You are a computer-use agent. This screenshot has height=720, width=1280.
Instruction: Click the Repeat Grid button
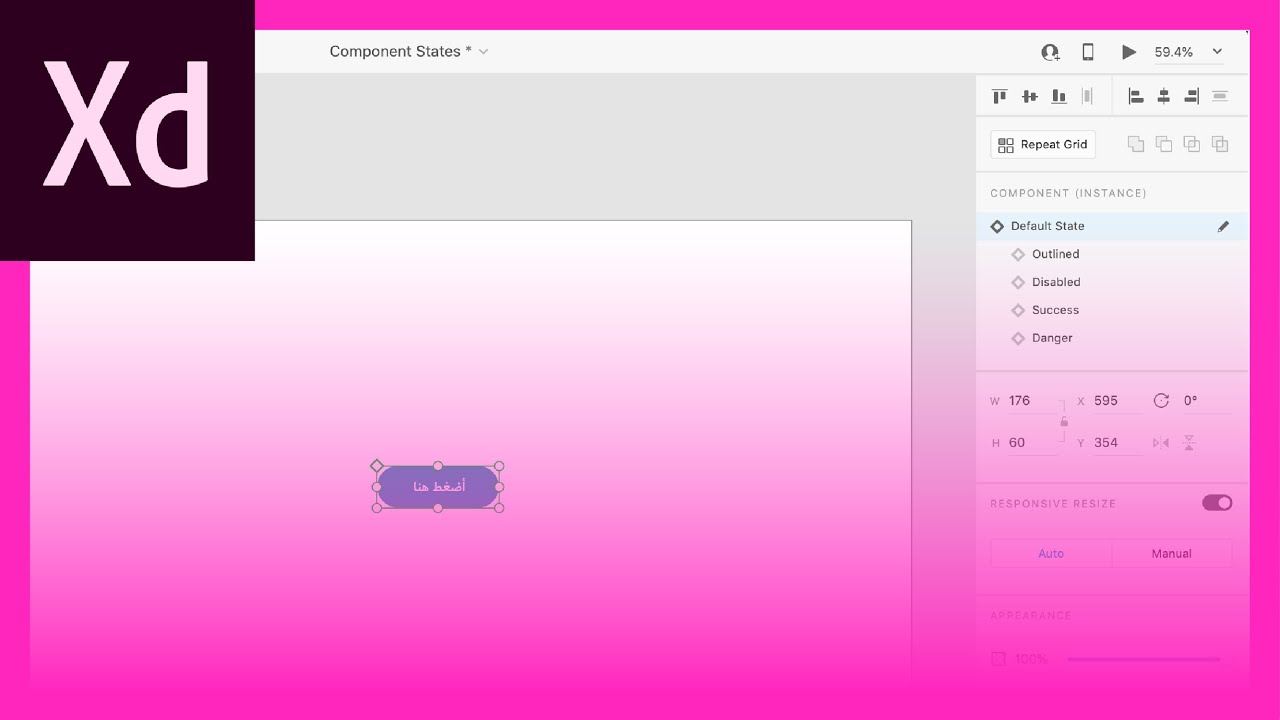tap(1043, 145)
